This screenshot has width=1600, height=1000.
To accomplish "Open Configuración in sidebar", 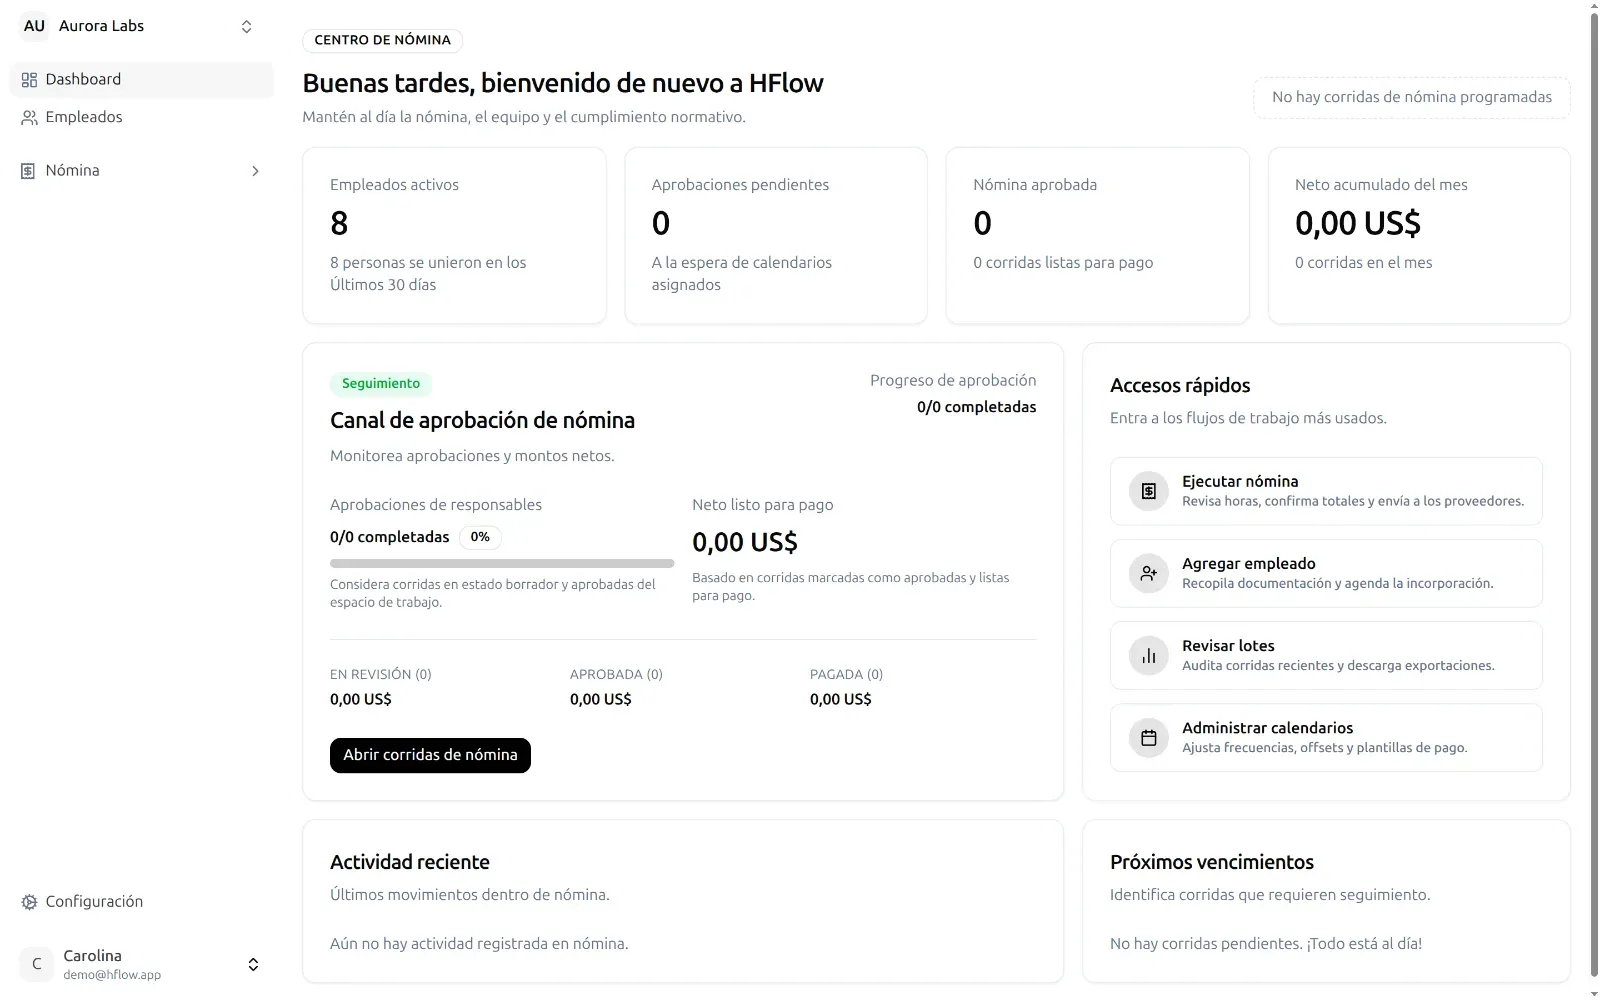I will [x=141, y=902].
